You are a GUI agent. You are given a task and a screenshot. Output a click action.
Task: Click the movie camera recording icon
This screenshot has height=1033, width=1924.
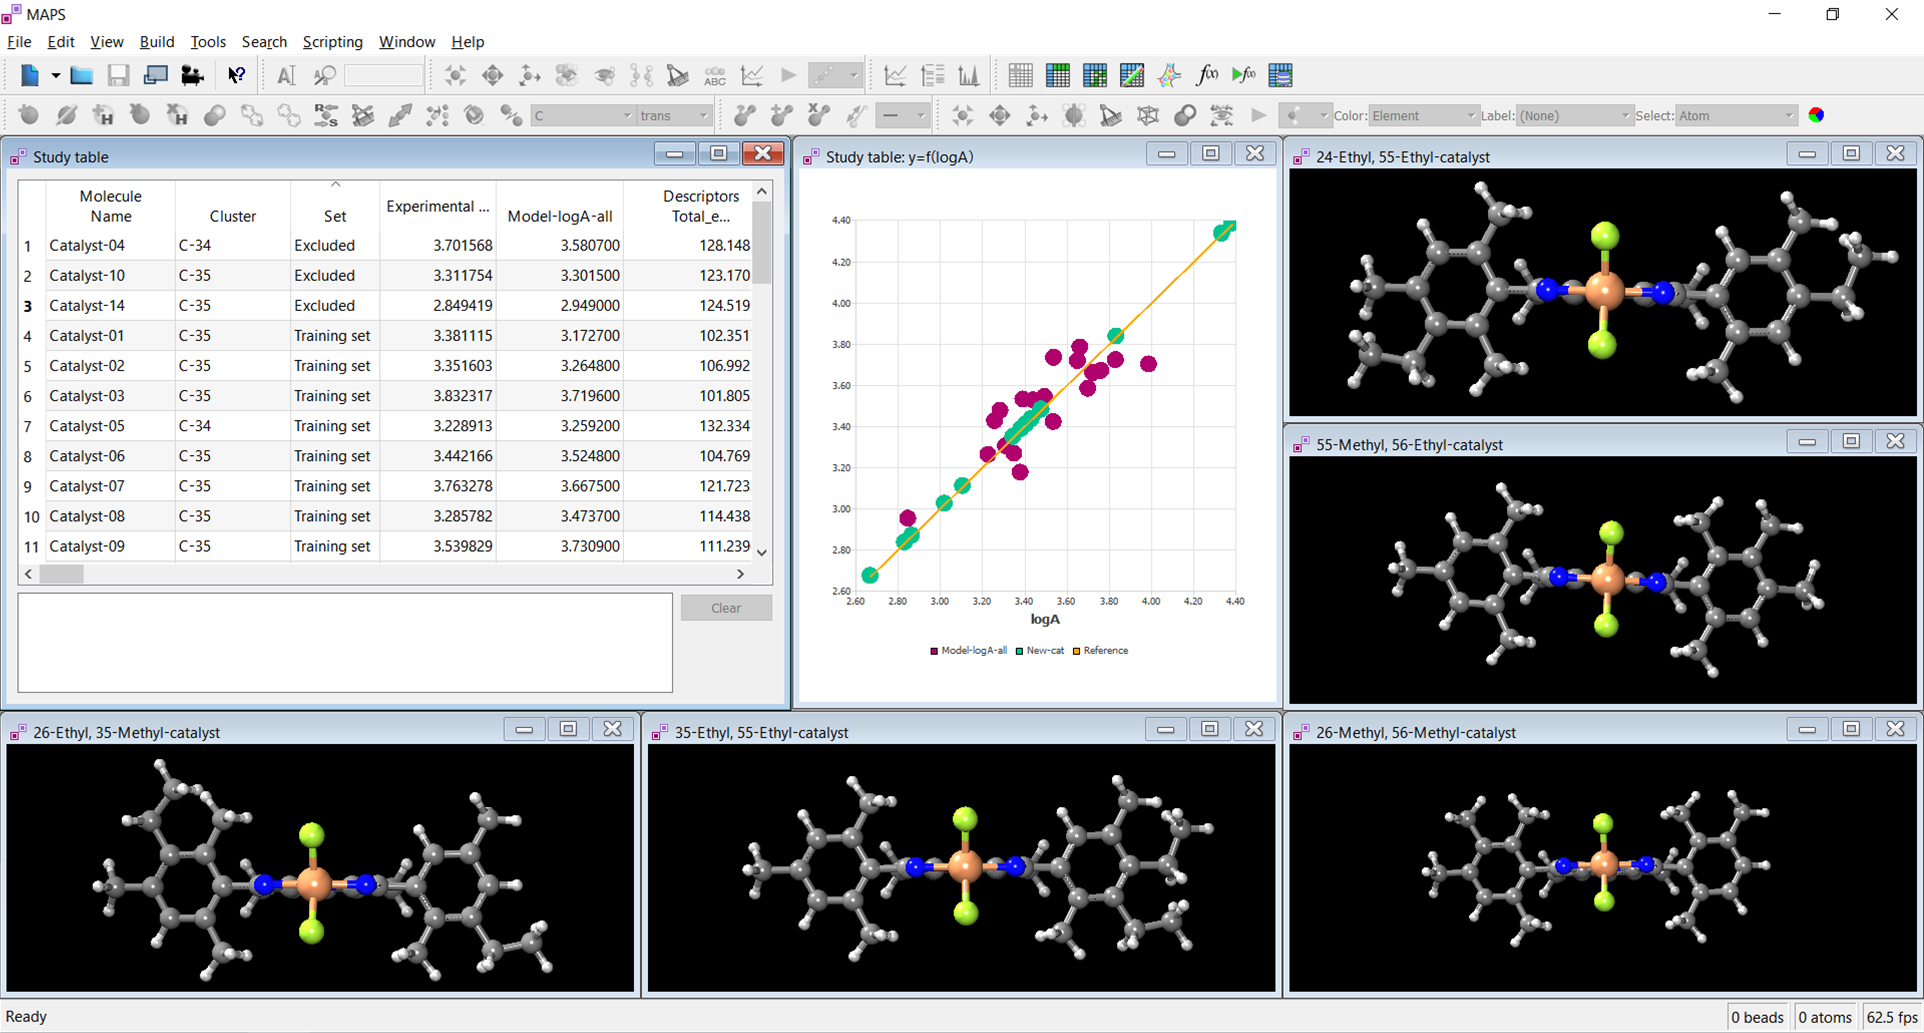click(192, 75)
